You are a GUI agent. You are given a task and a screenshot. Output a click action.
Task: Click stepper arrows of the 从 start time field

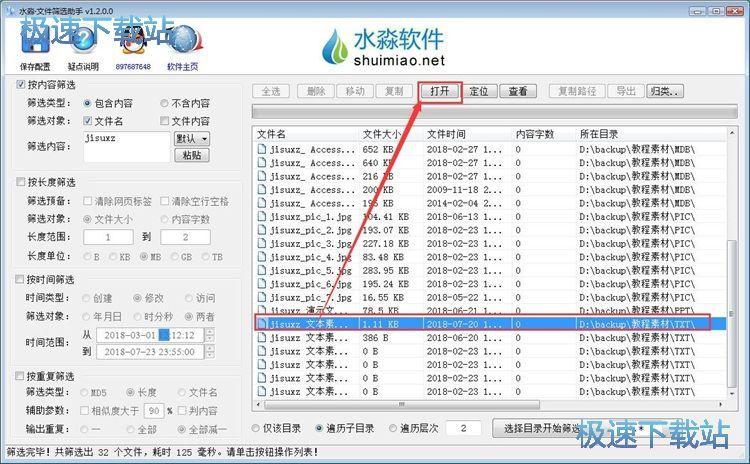pyautogui.click(x=210, y=335)
